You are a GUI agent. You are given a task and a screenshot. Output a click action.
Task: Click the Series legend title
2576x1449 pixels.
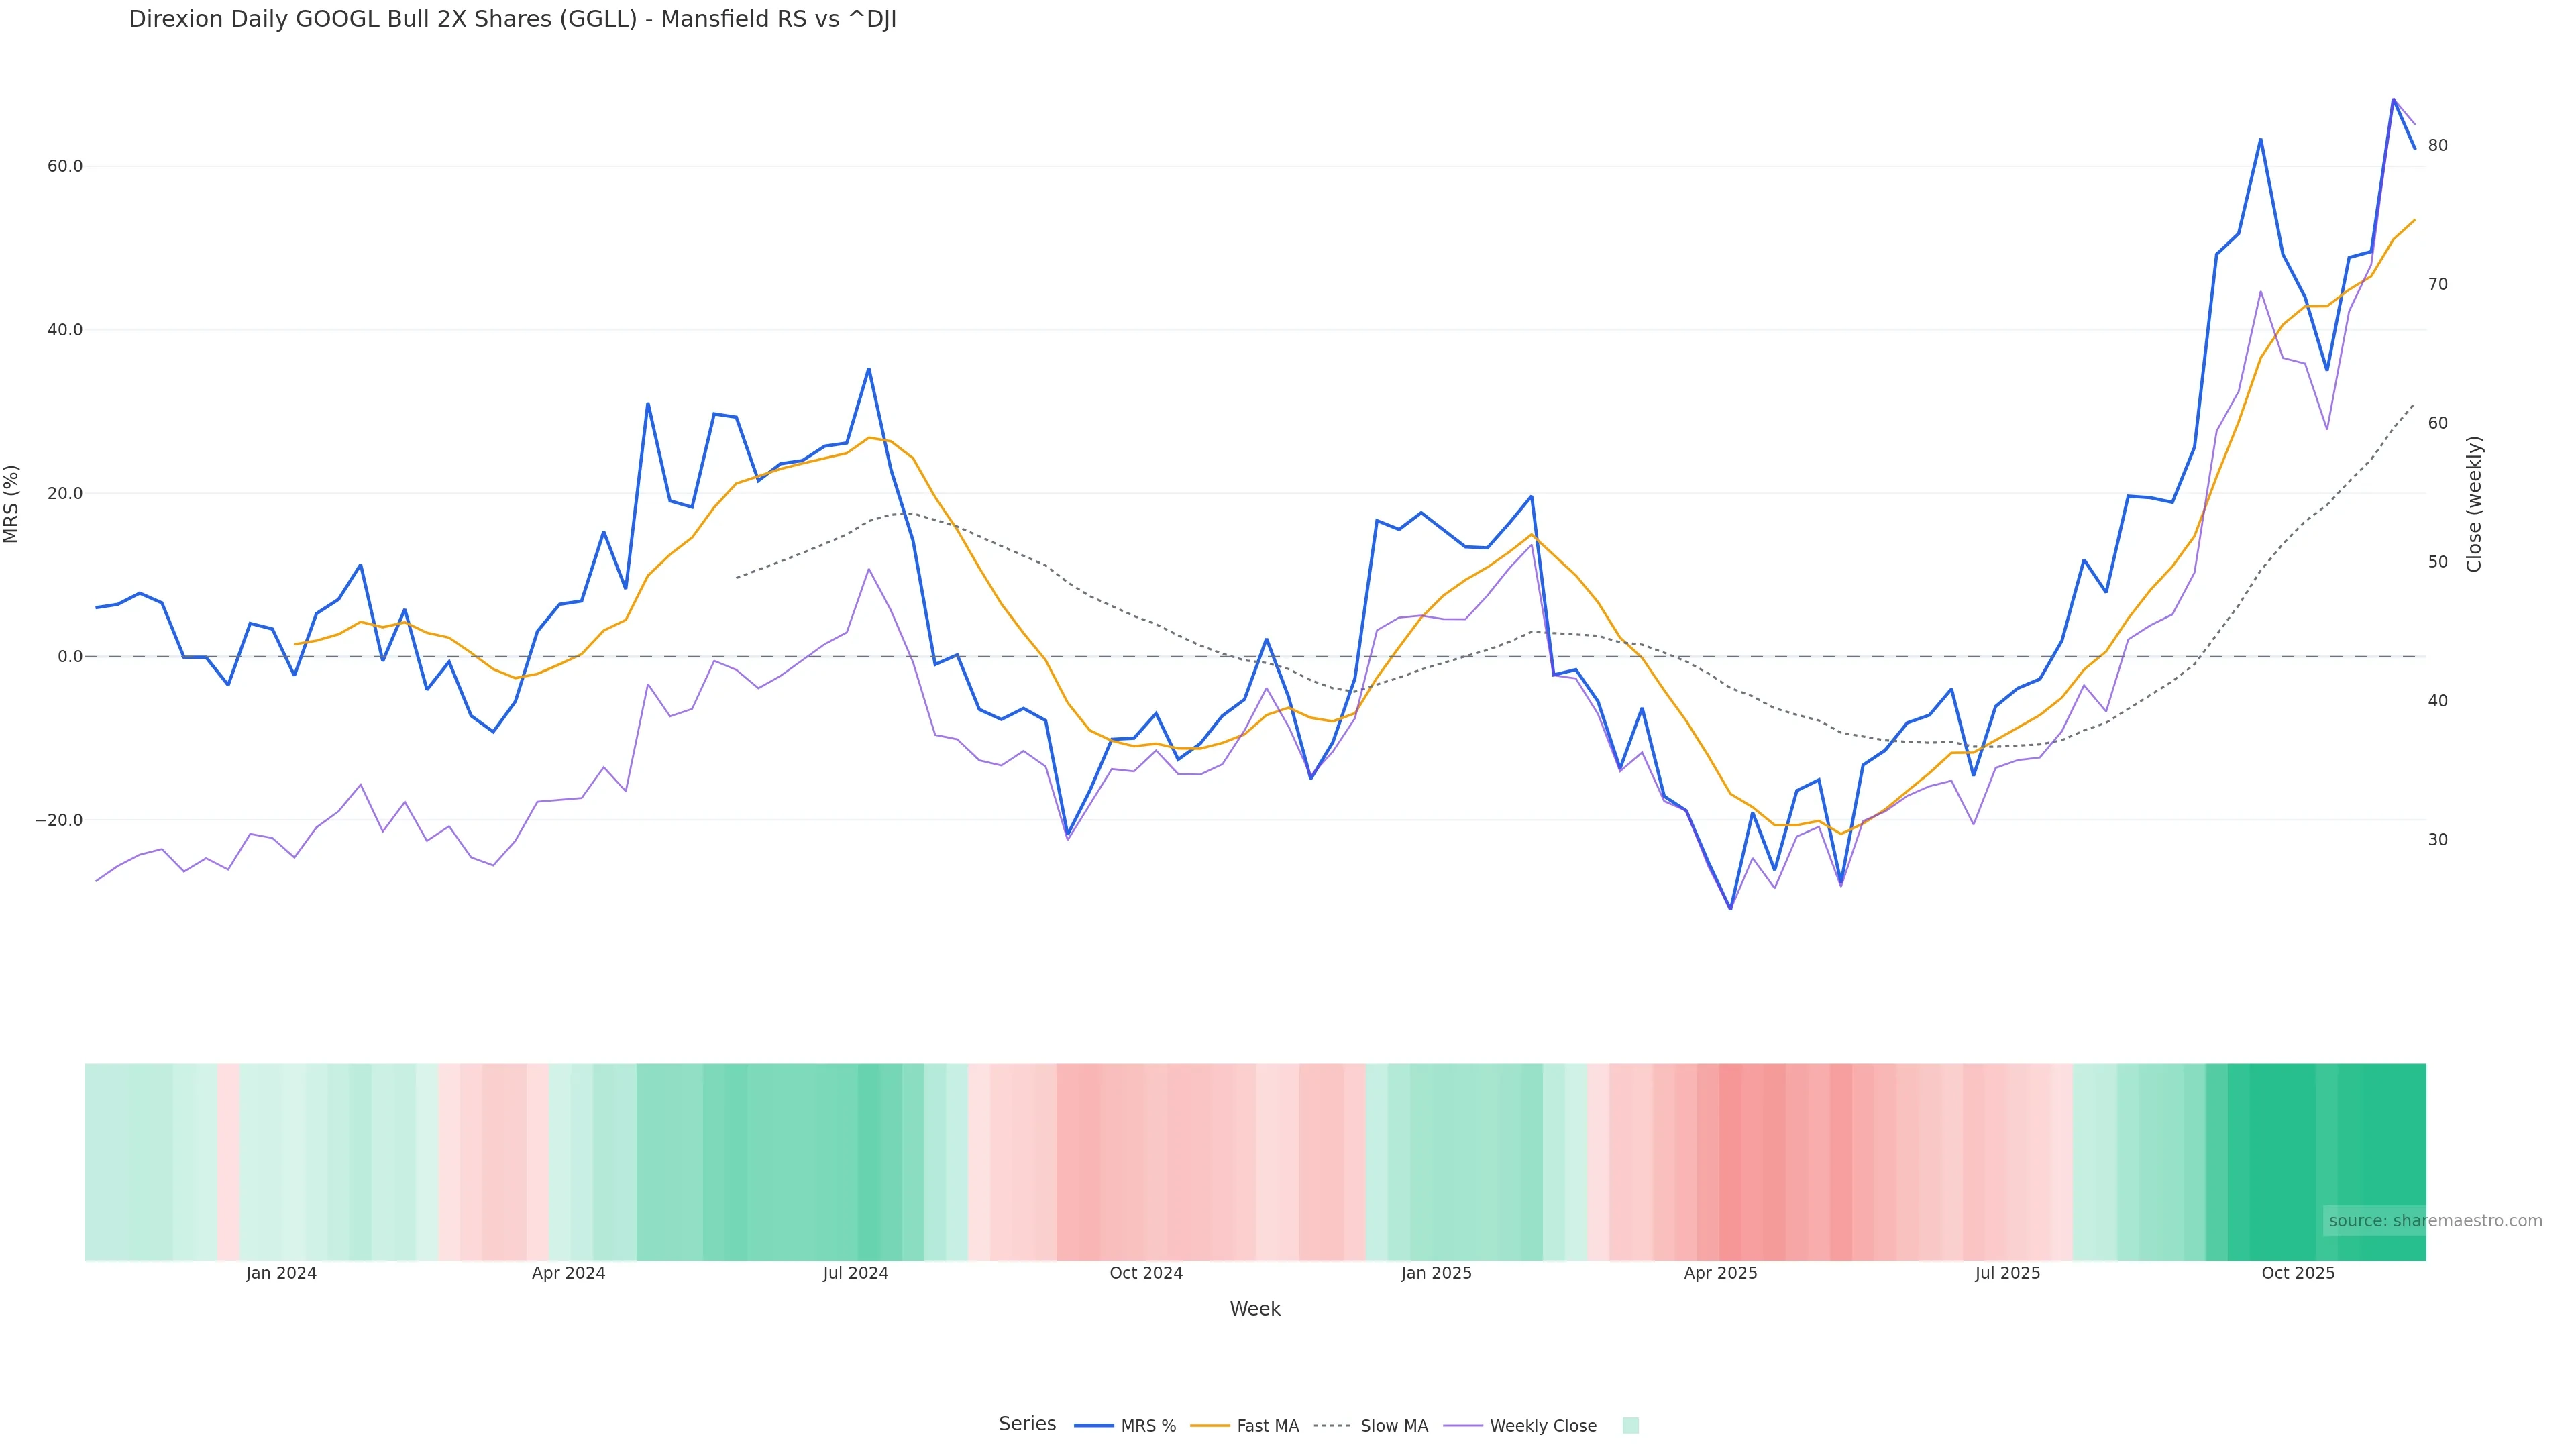point(1027,1424)
